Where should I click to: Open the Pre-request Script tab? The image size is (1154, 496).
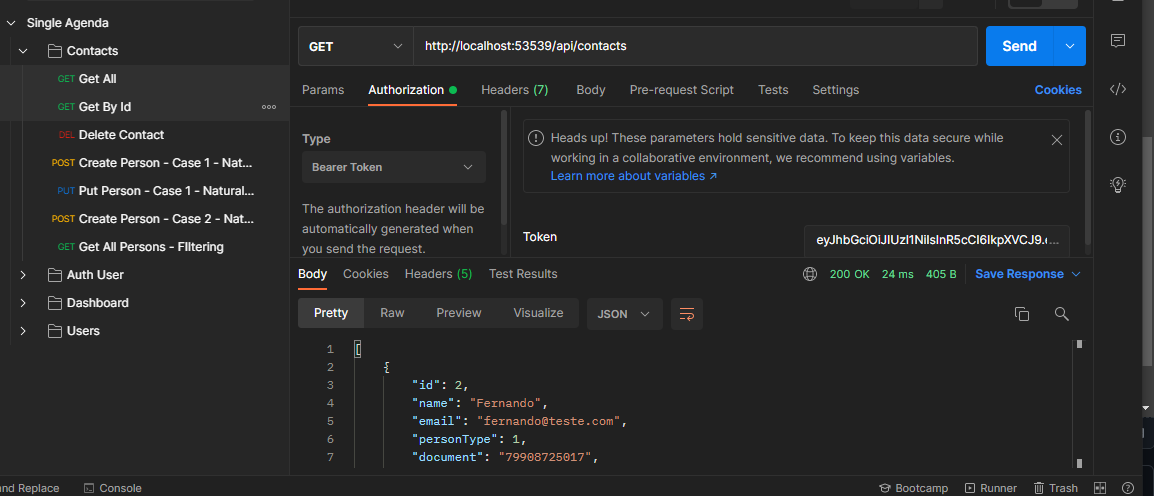(x=682, y=90)
